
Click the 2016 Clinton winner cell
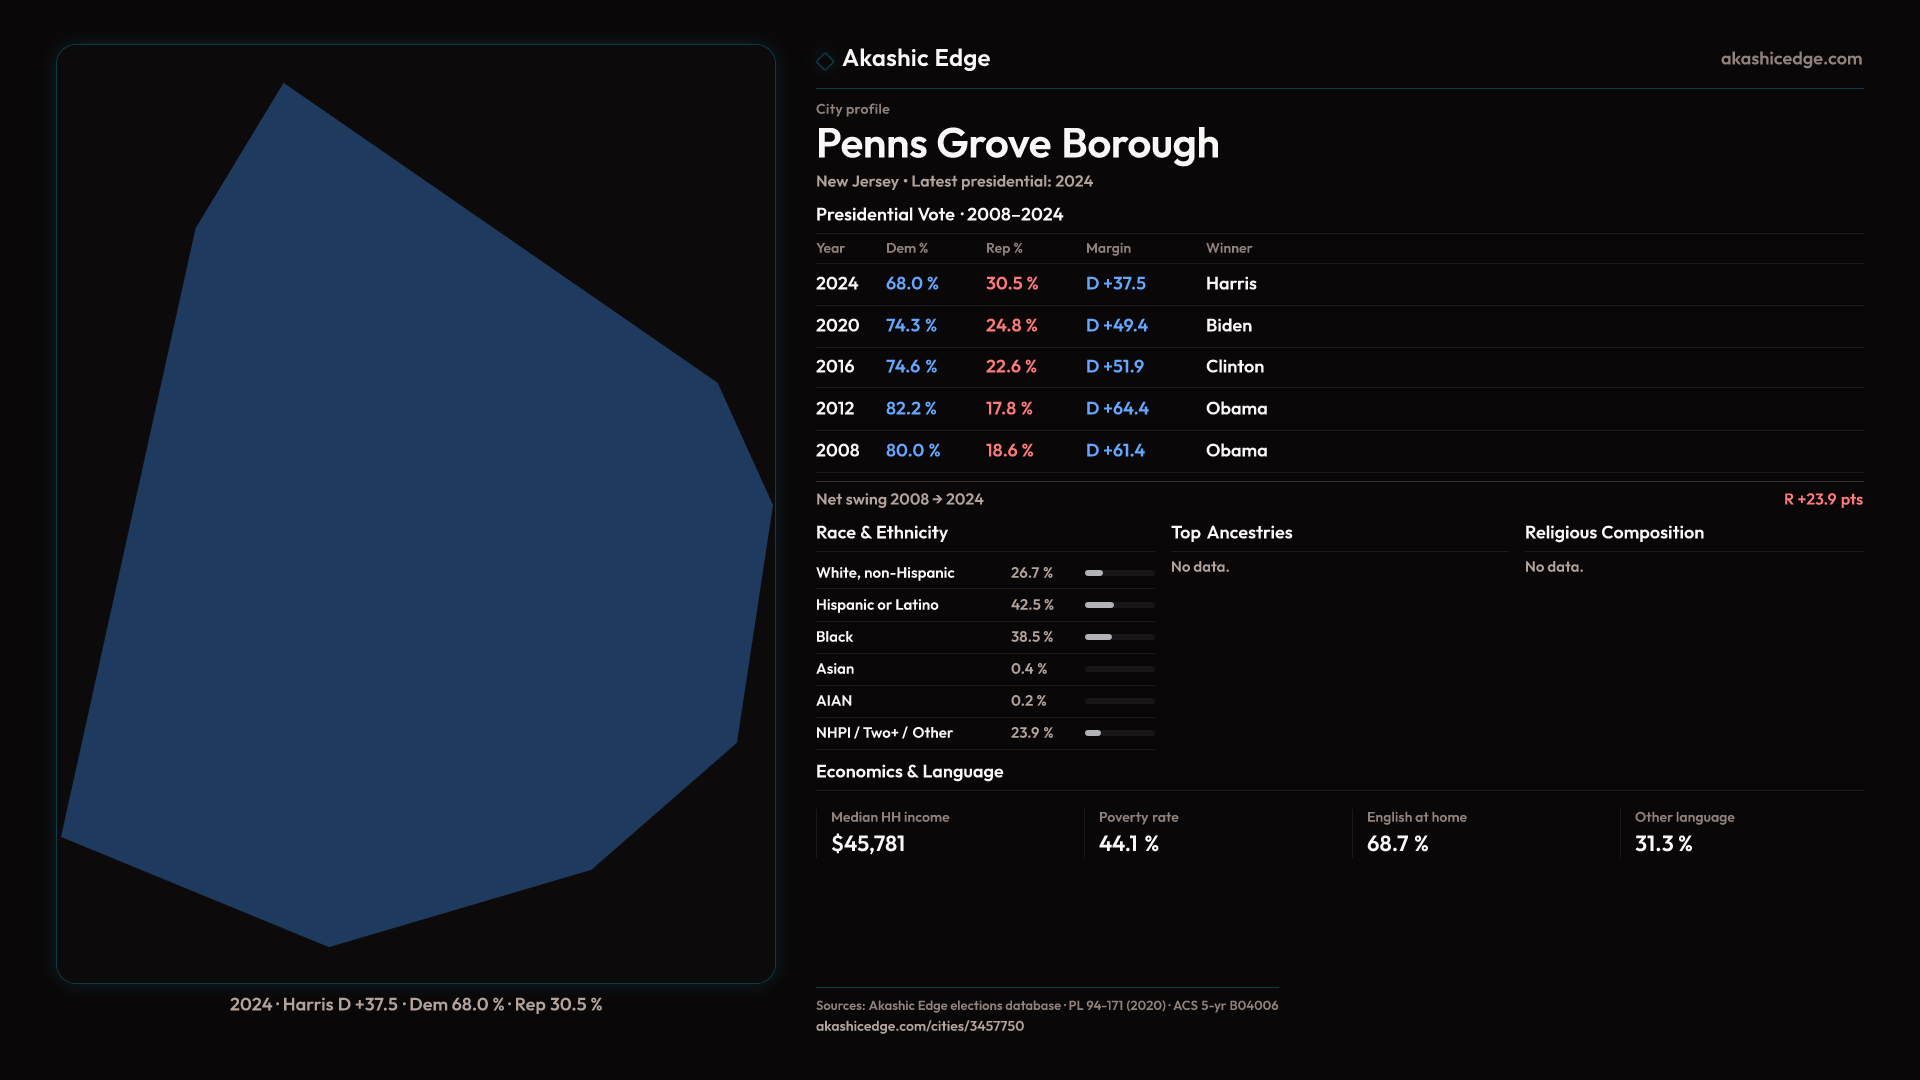1234,367
